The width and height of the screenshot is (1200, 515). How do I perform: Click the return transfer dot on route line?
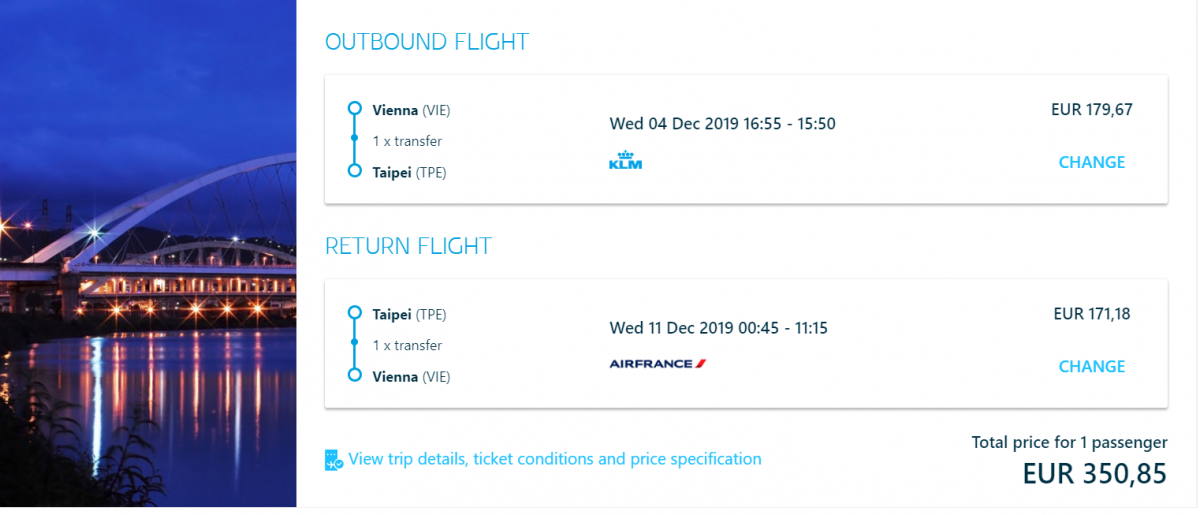354,344
